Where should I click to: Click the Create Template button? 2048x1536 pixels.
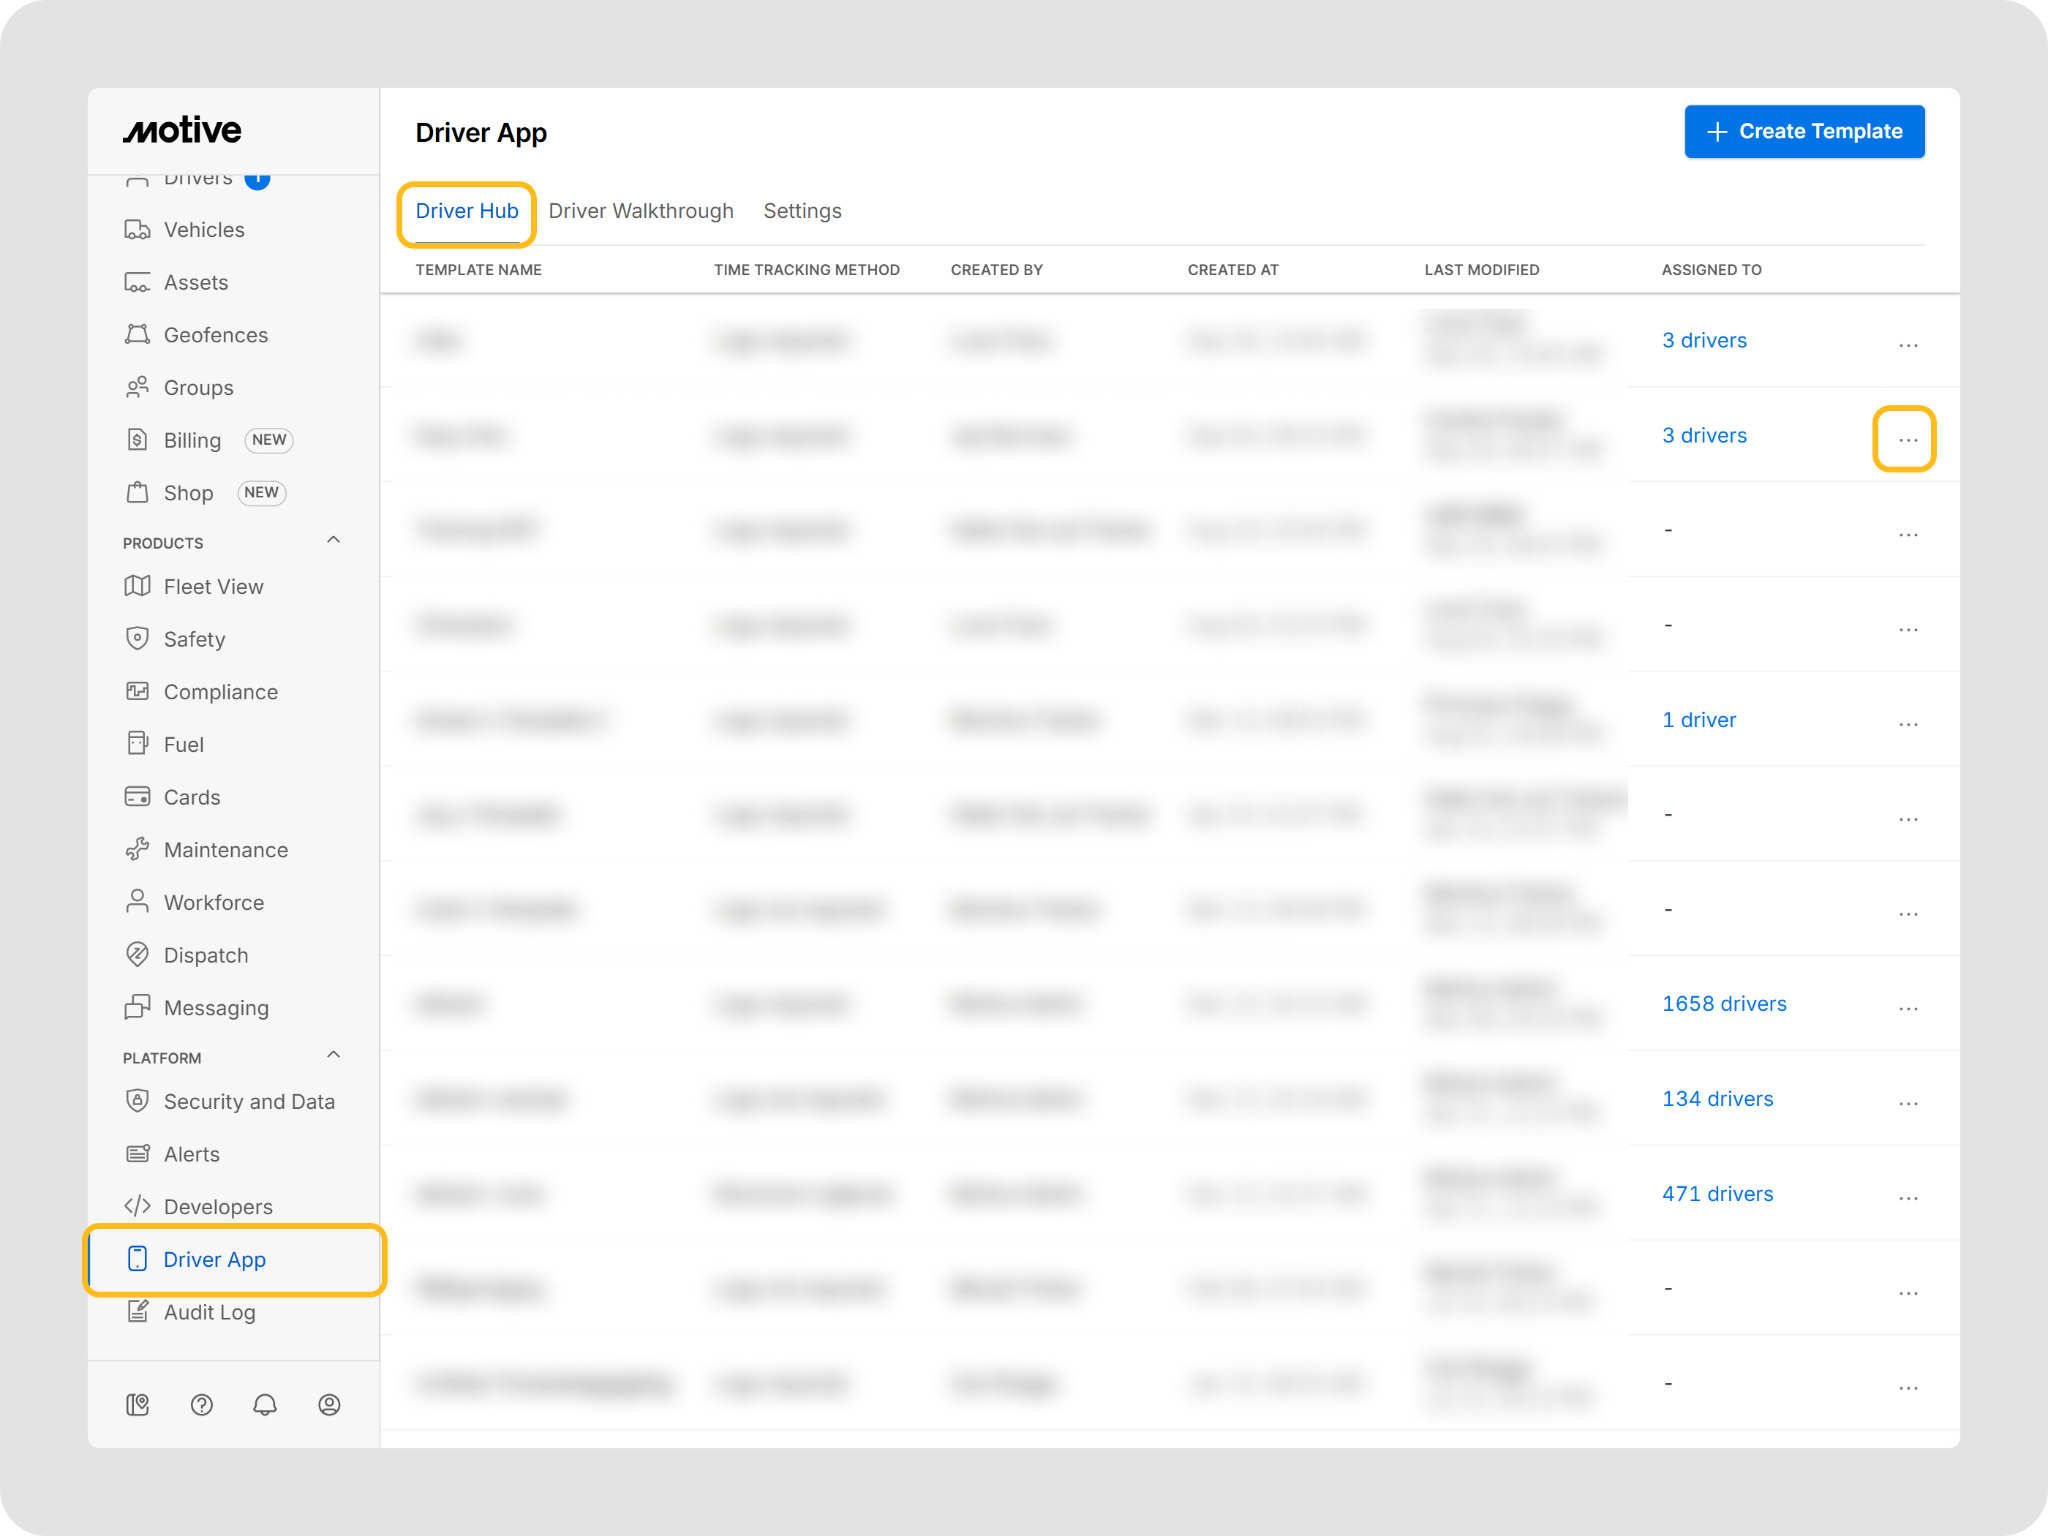click(1804, 131)
